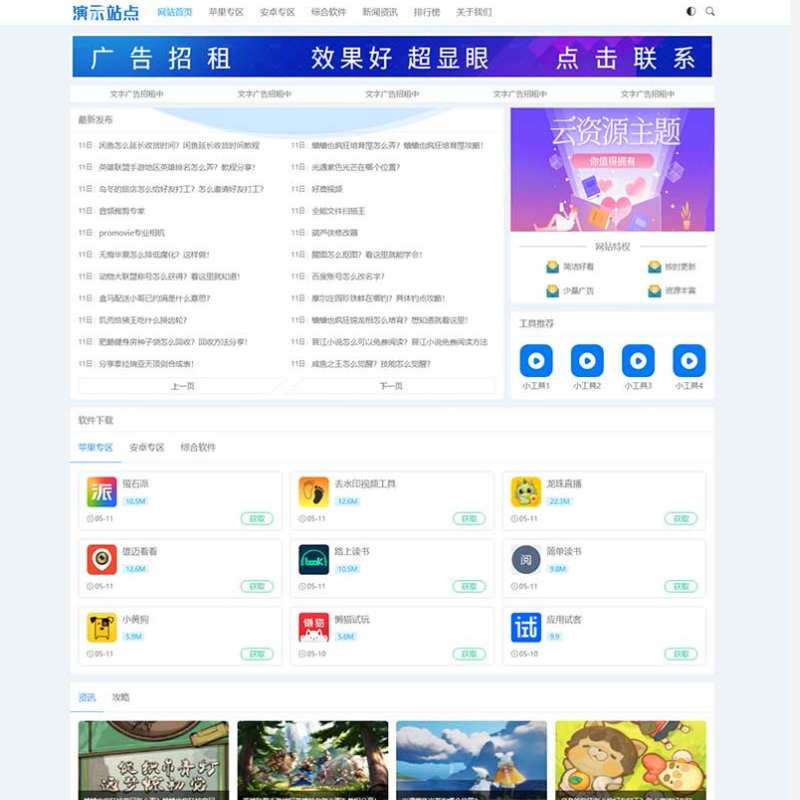The image size is (800, 800).
Task: Open 排行榜 in the navigation bar
Action: tap(427, 12)
